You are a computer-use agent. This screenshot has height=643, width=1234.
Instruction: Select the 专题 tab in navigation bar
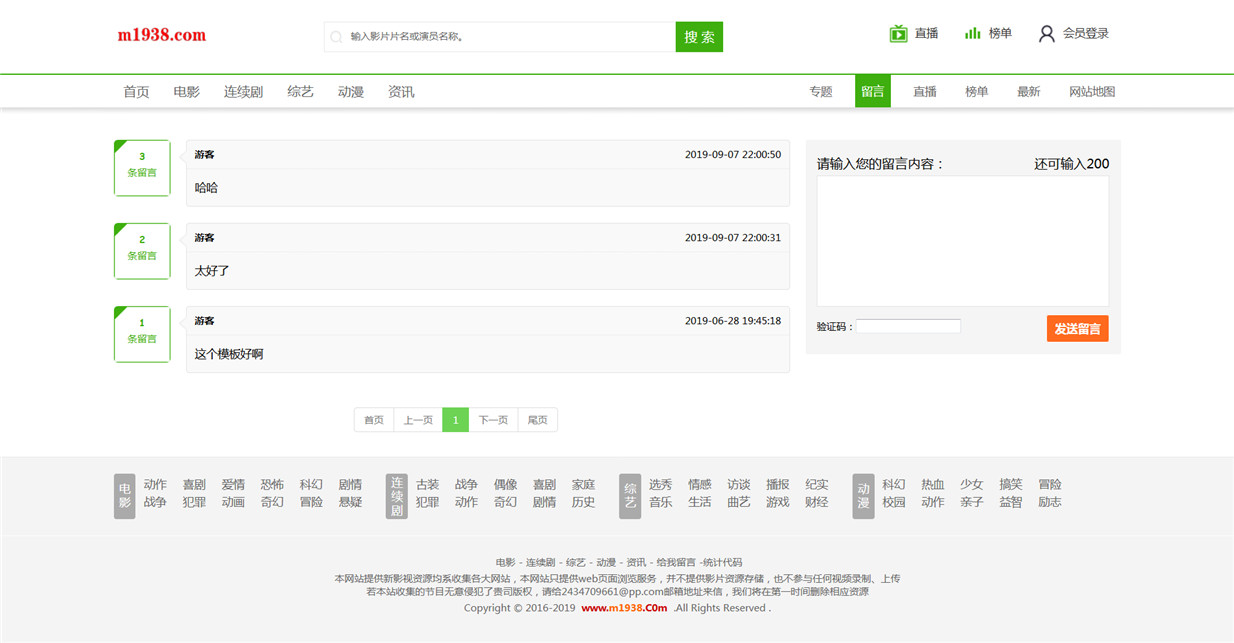click(821, 92)
